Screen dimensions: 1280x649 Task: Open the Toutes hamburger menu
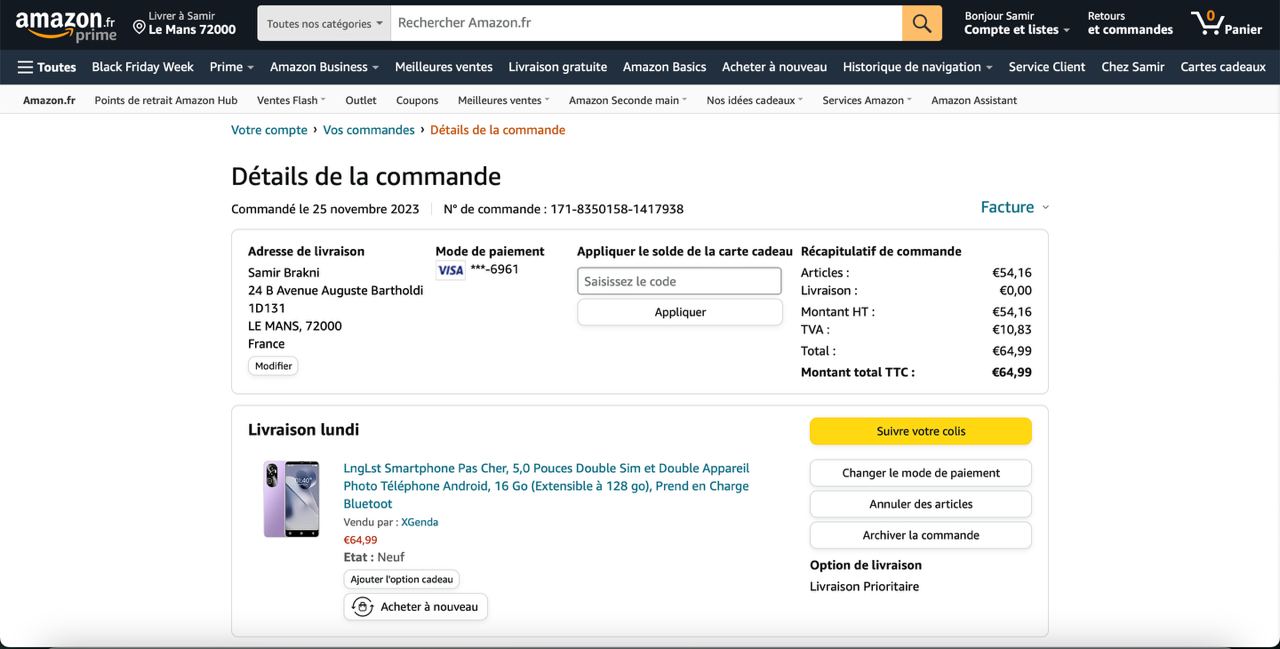[x=47, y=67]
